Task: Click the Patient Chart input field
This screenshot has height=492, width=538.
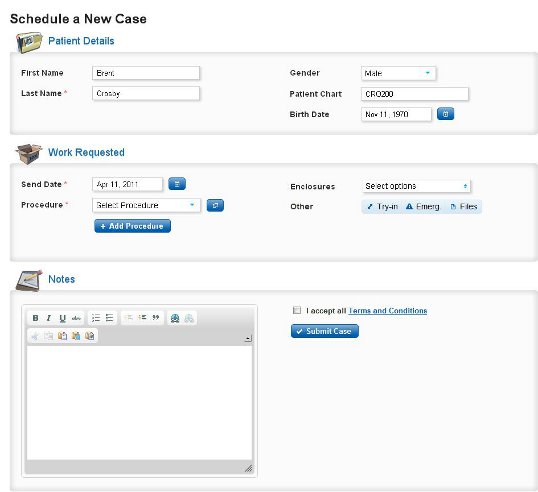Action: [414, 94]
